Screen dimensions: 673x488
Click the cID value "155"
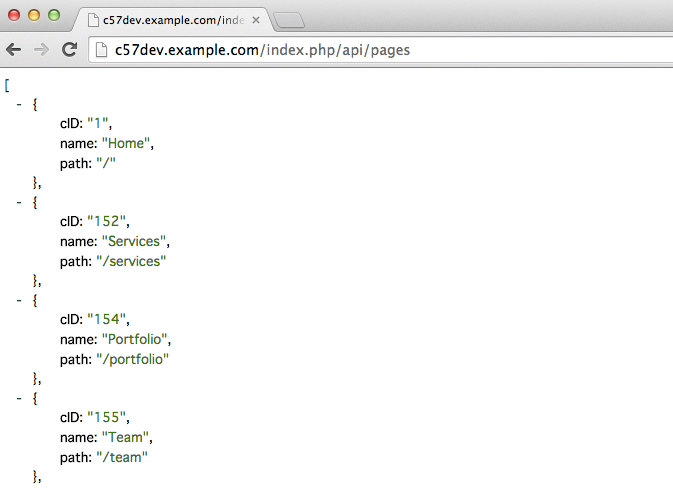109,417
